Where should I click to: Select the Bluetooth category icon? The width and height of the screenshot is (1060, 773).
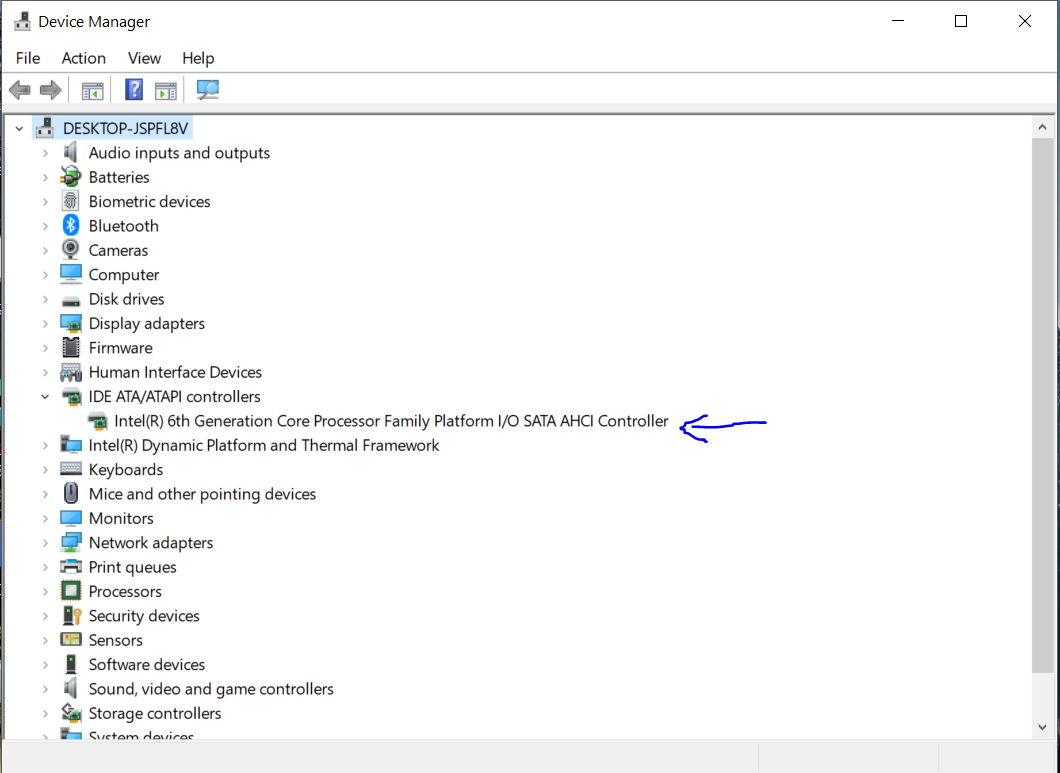click(70, 226)
